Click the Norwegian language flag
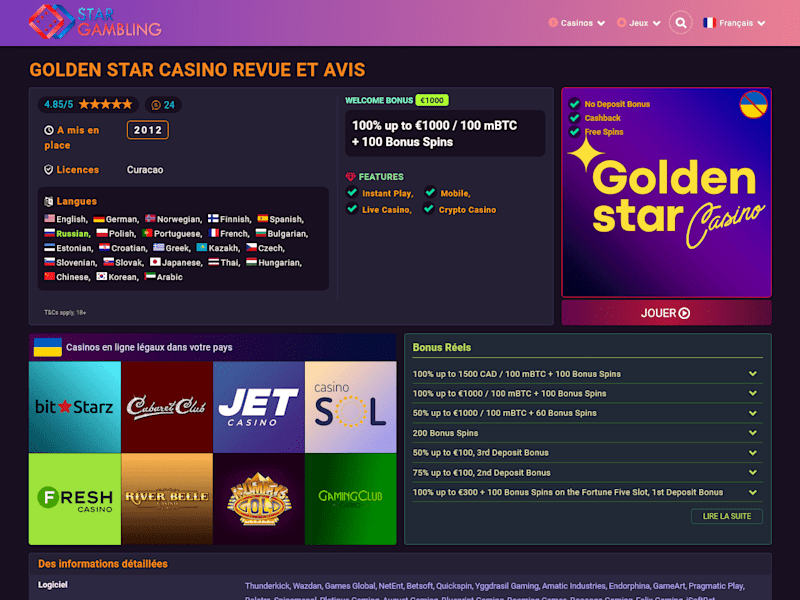800x600 pixels. click(150, 218)
